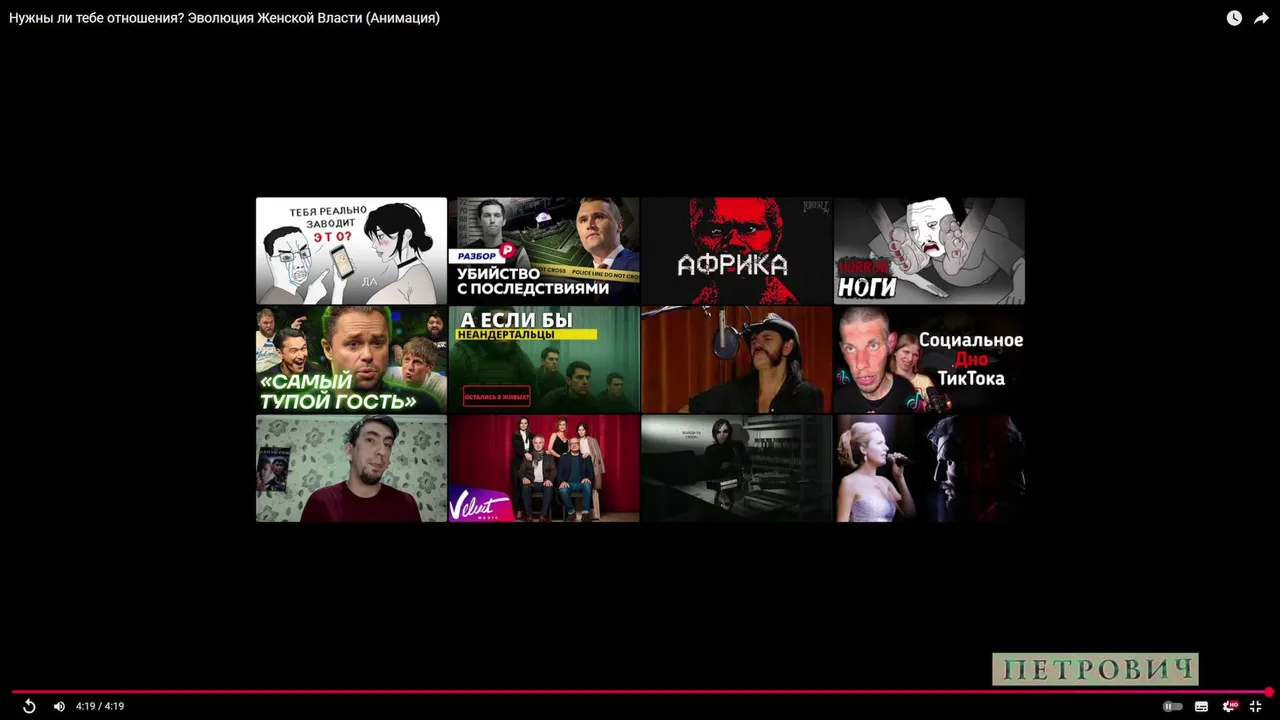
Task: Click the progress bar scrubber dot
Action: tap(1268, 692)
